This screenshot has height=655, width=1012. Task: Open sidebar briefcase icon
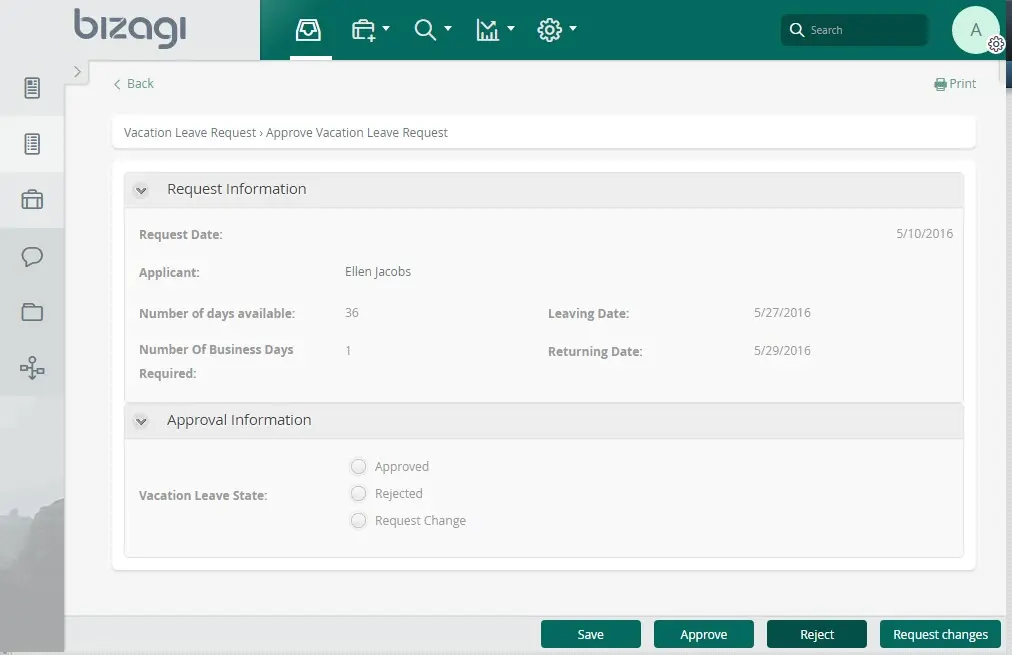click(32, 199)
